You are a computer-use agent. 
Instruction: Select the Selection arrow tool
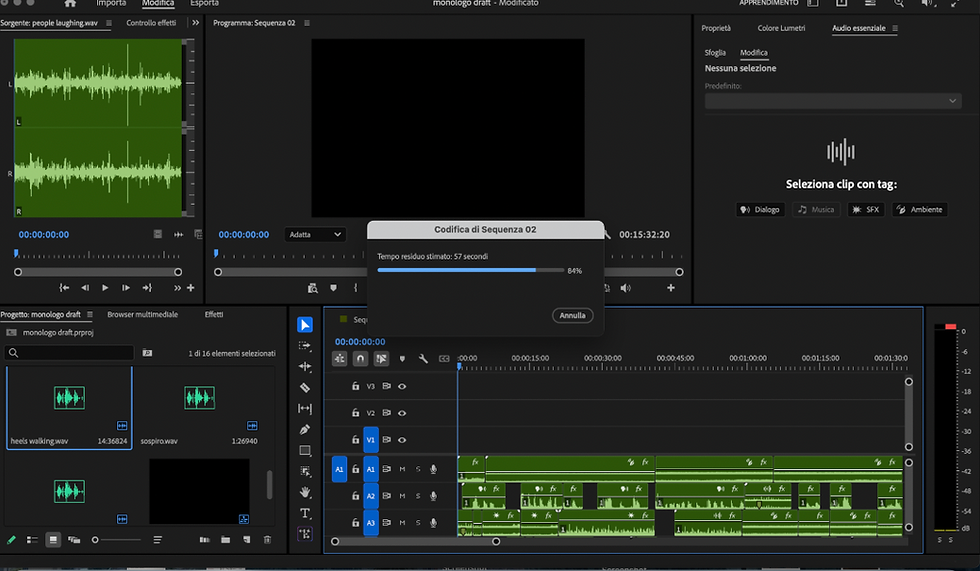(x=305, y=325)
